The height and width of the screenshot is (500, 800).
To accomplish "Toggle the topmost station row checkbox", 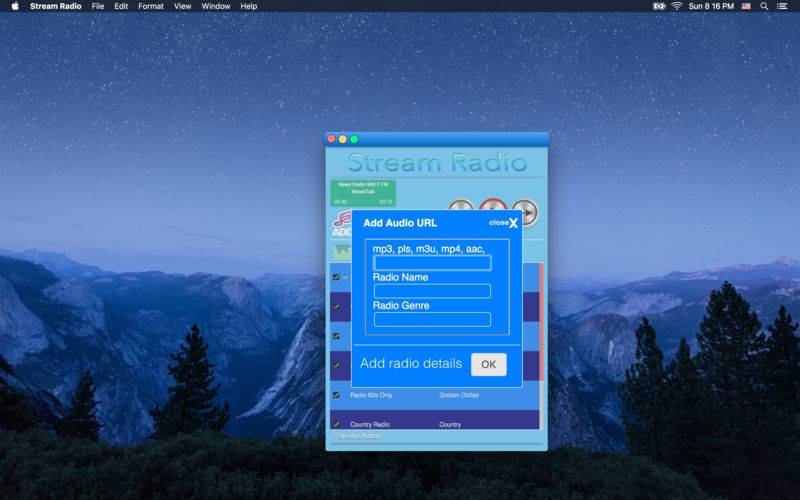I will pos(336,277).
